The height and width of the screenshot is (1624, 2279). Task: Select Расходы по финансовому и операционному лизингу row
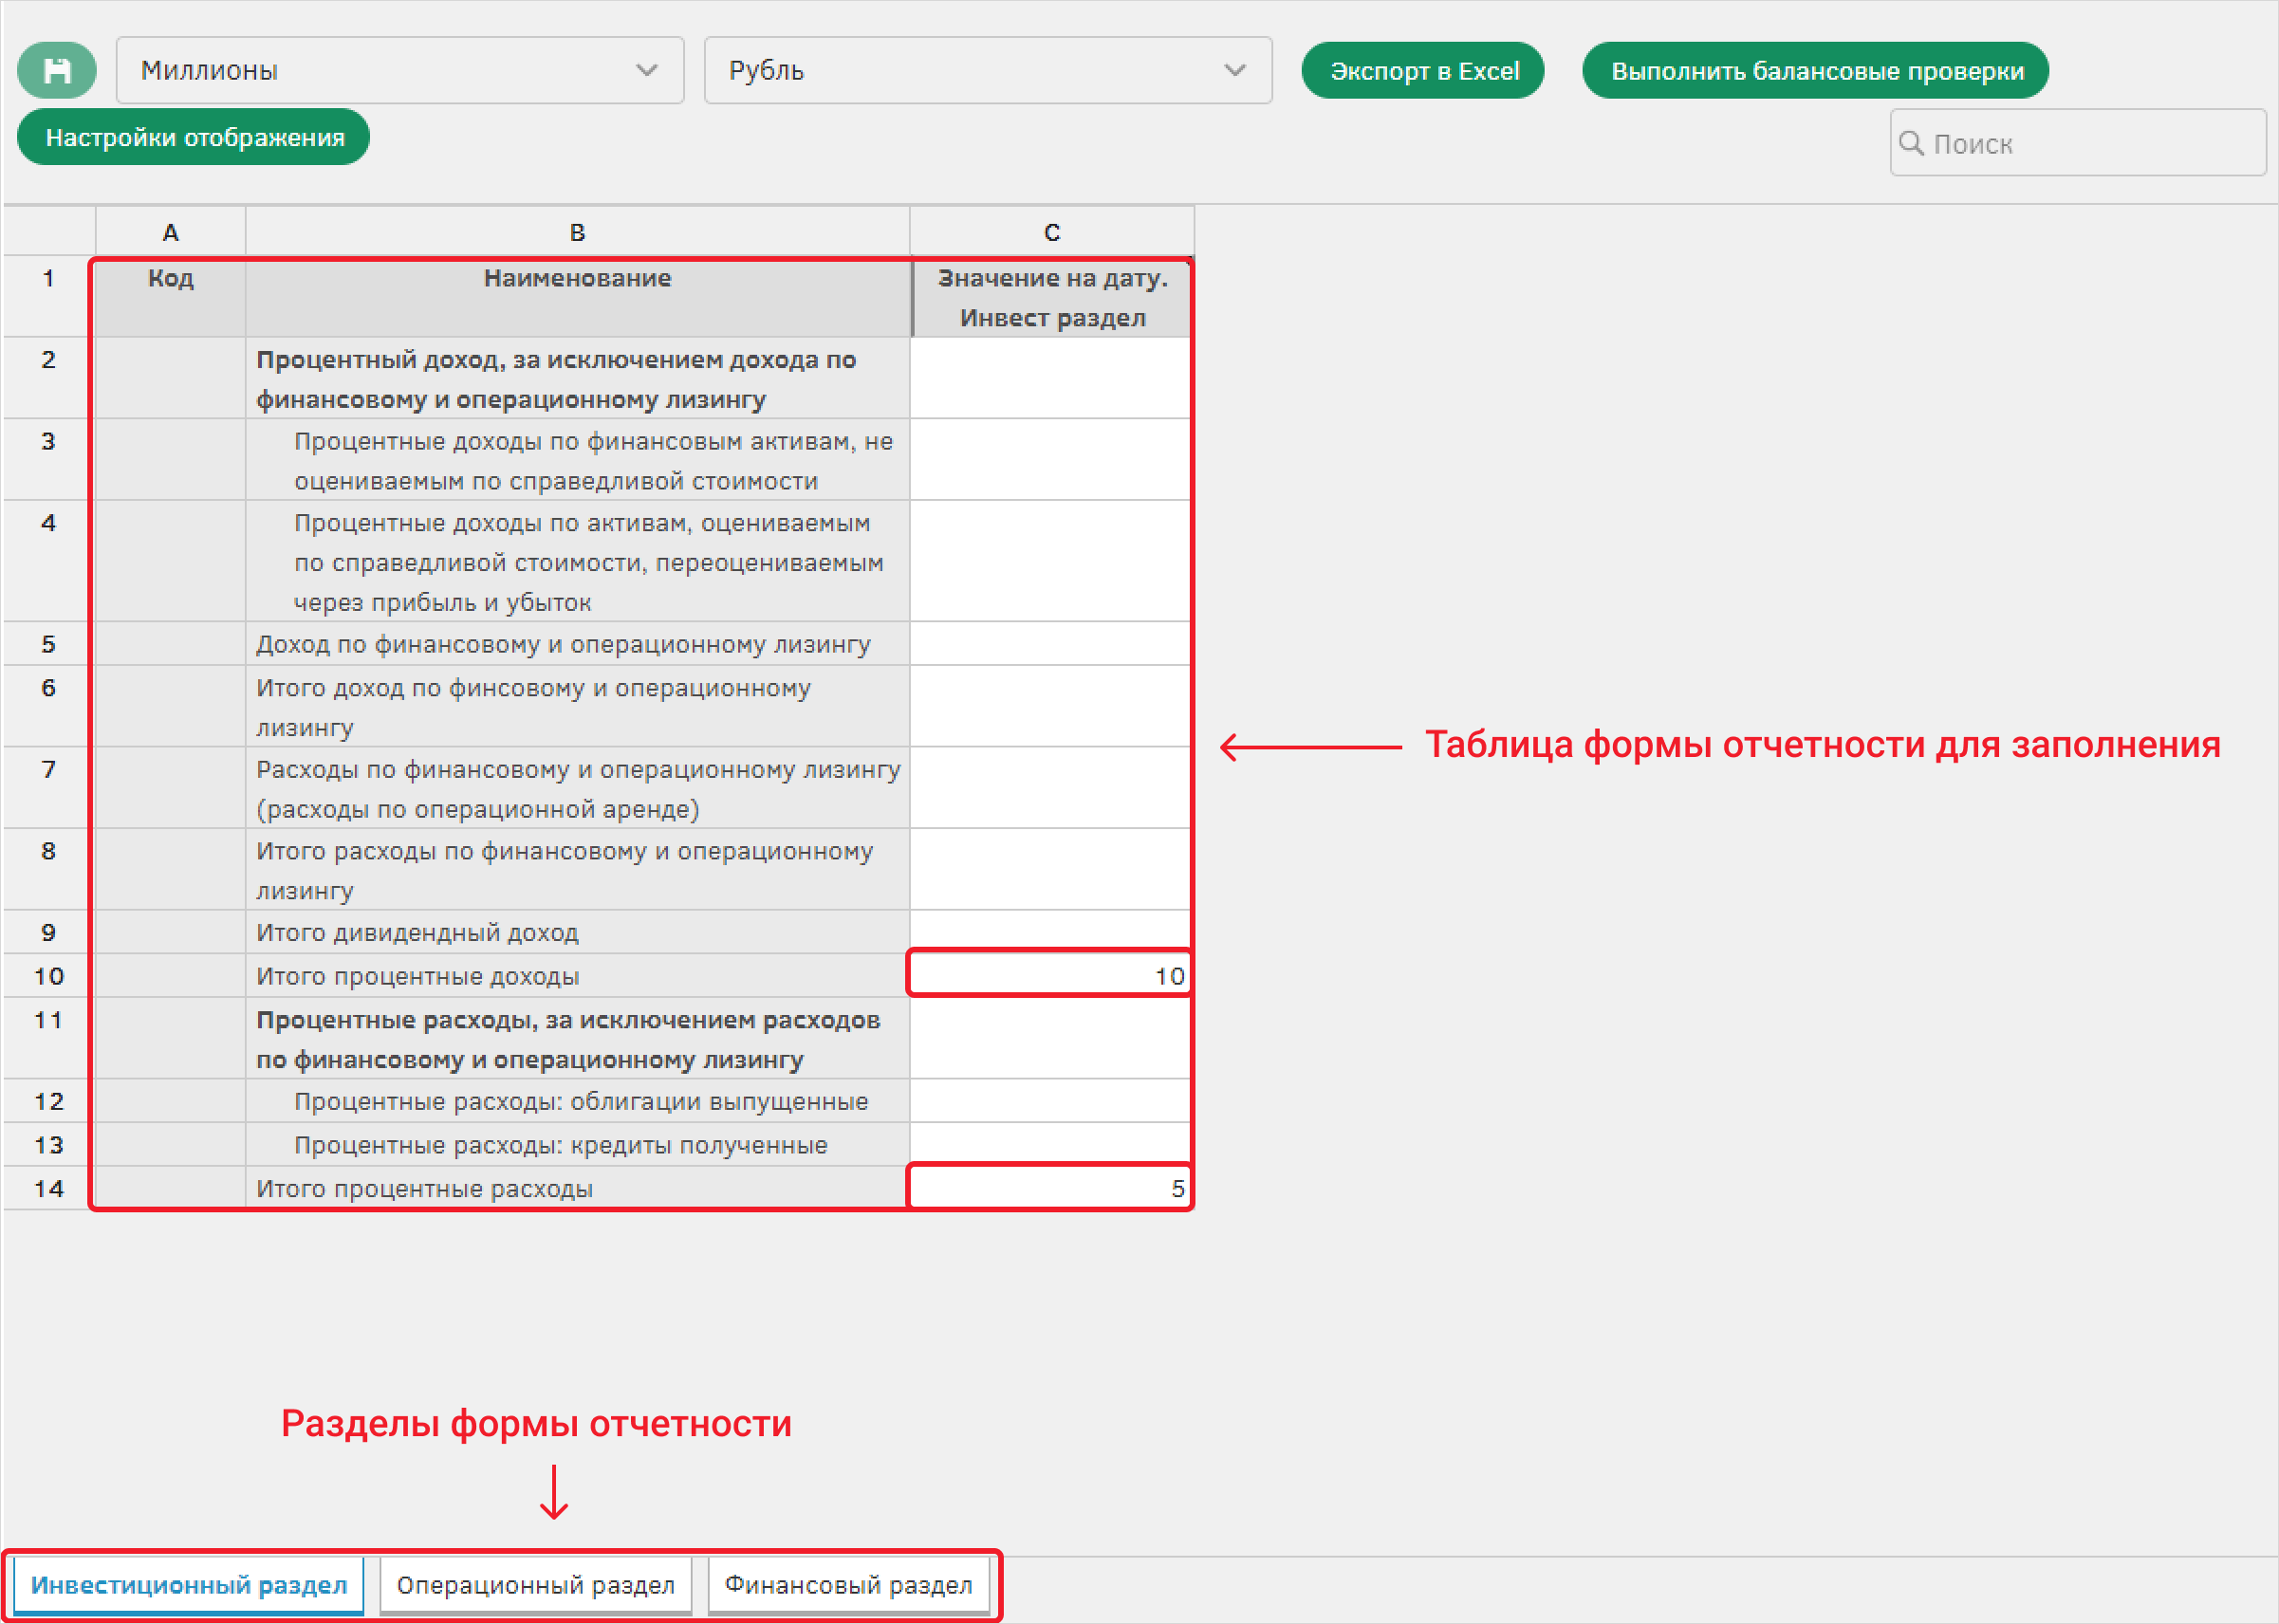click(578, 788)
